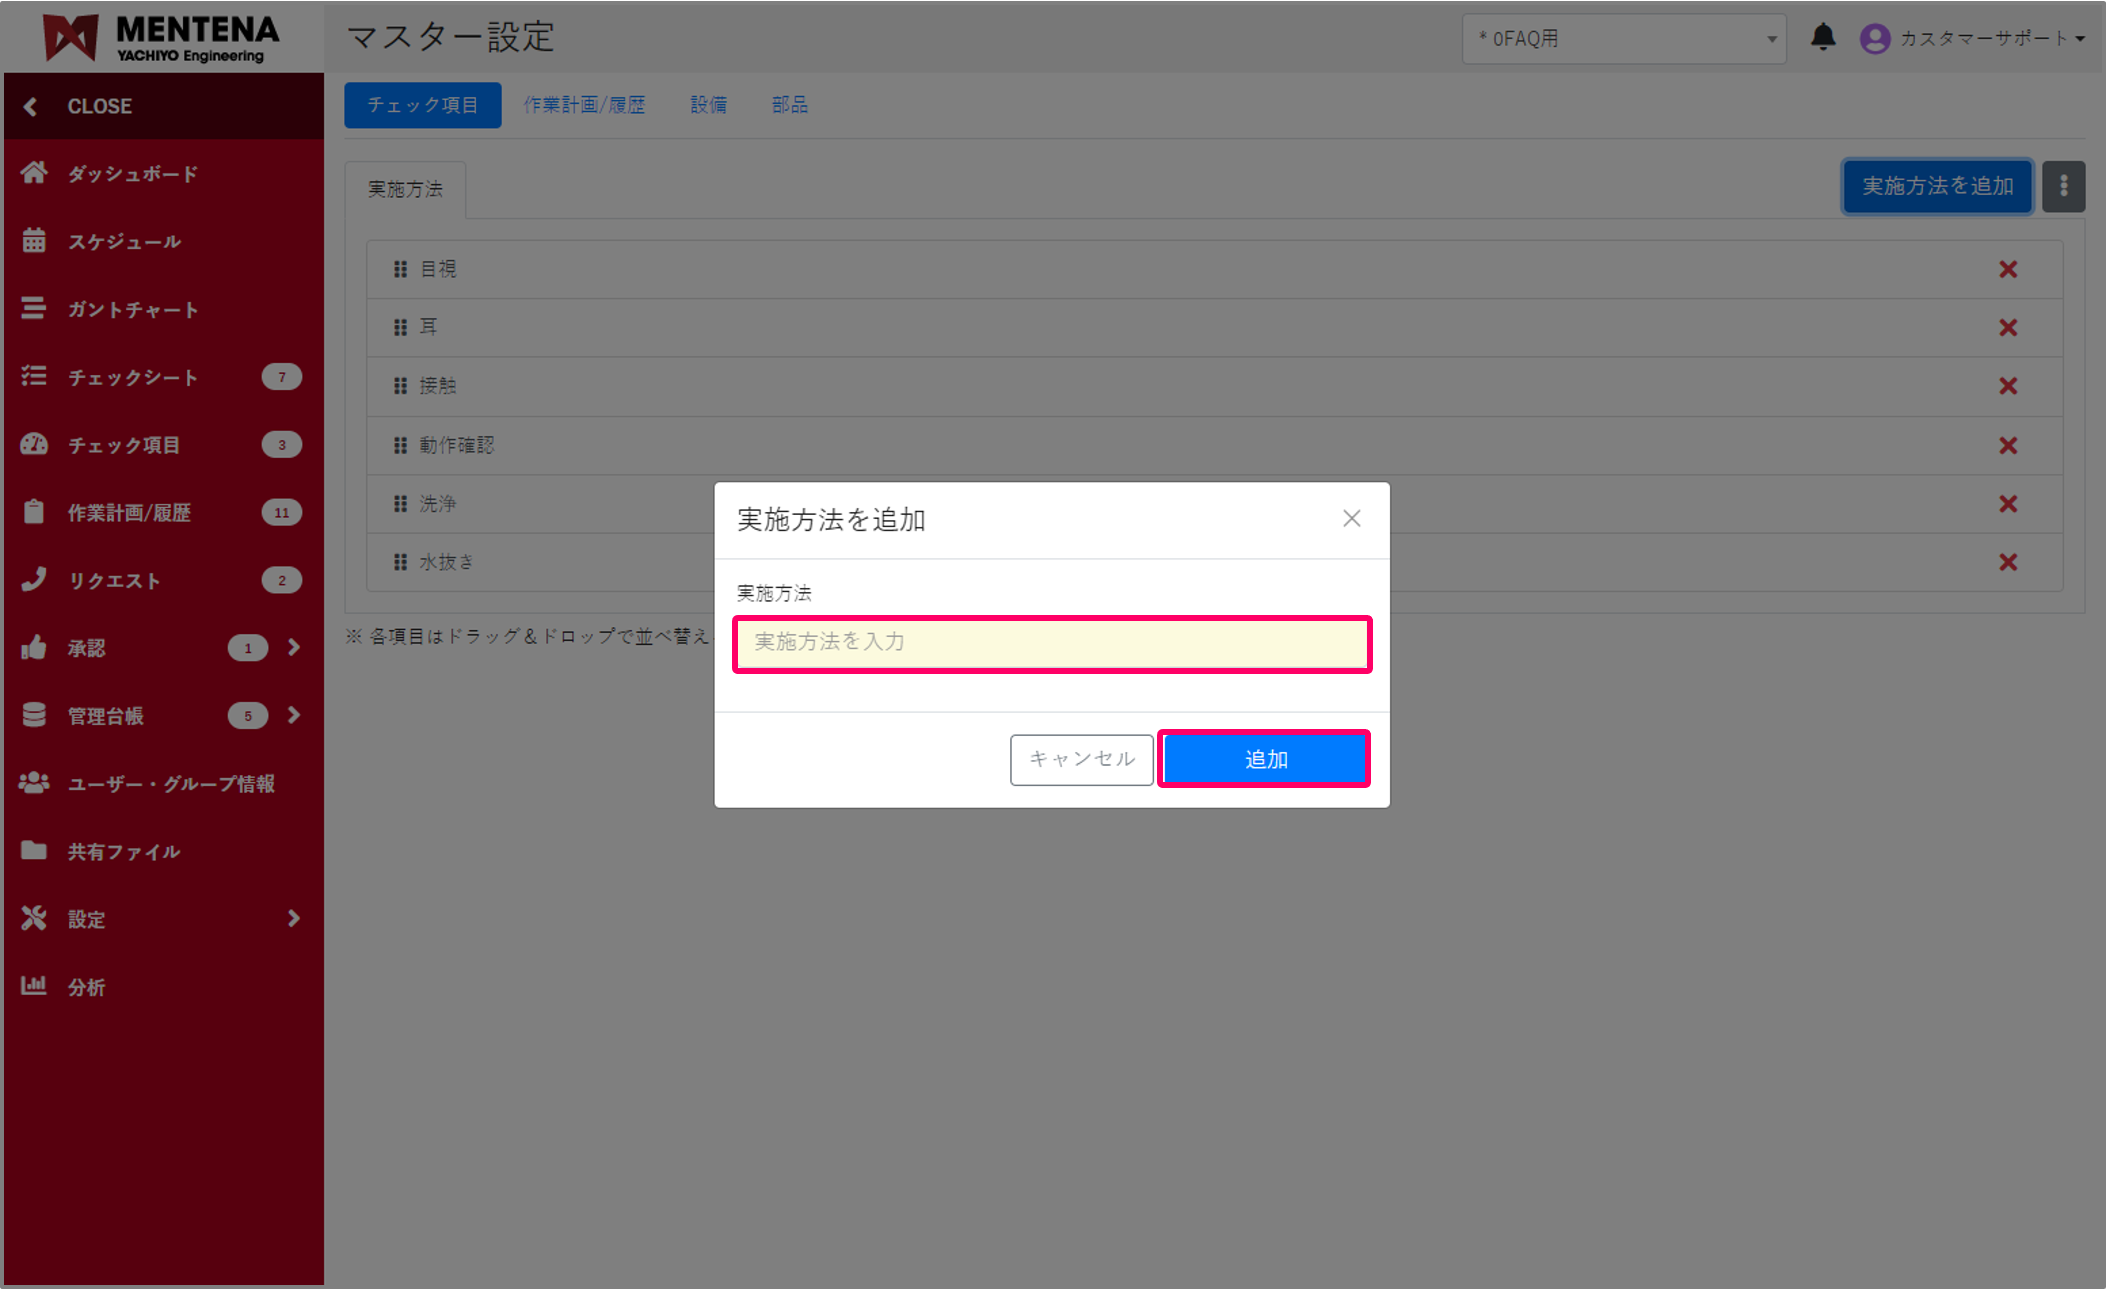Switch to the 作業計画/履歴 tab
Screen dimensions: 2106x1290
pyautogui.click(x=584, y=105)
